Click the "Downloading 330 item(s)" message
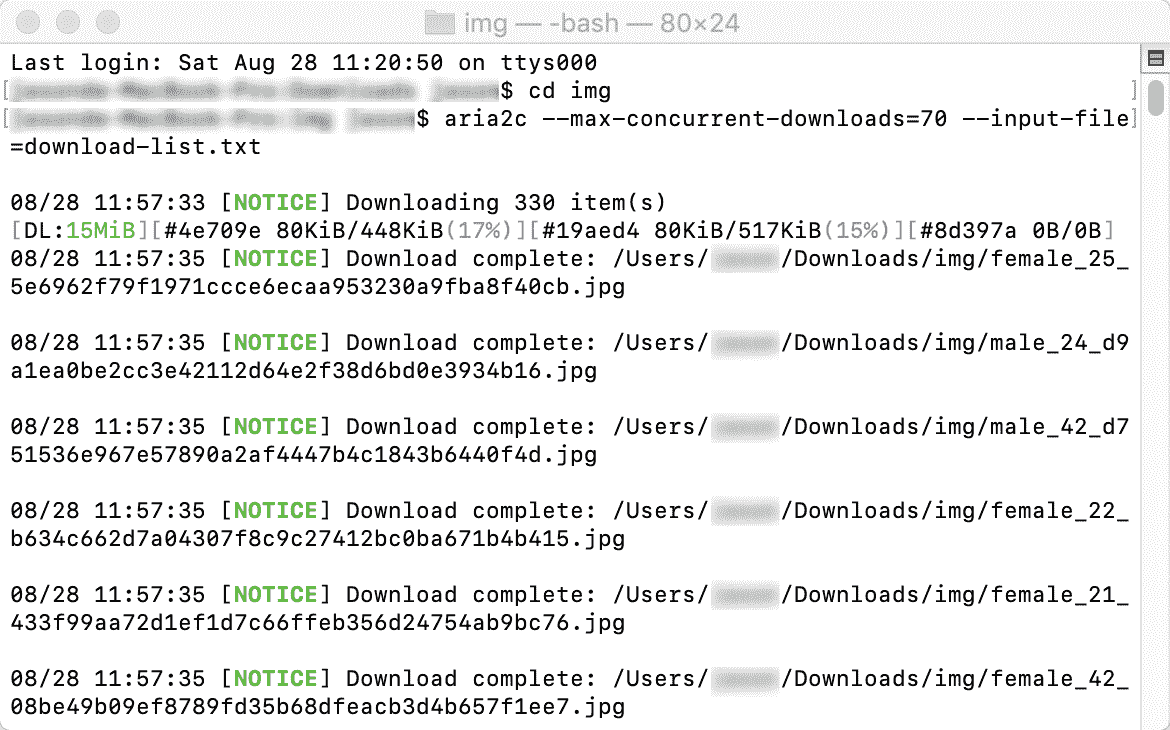 tap(505, 203)
